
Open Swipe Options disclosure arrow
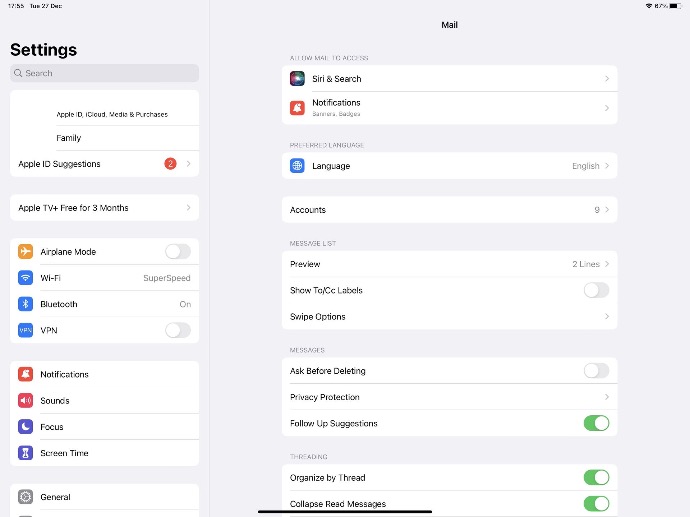[606, 317]
